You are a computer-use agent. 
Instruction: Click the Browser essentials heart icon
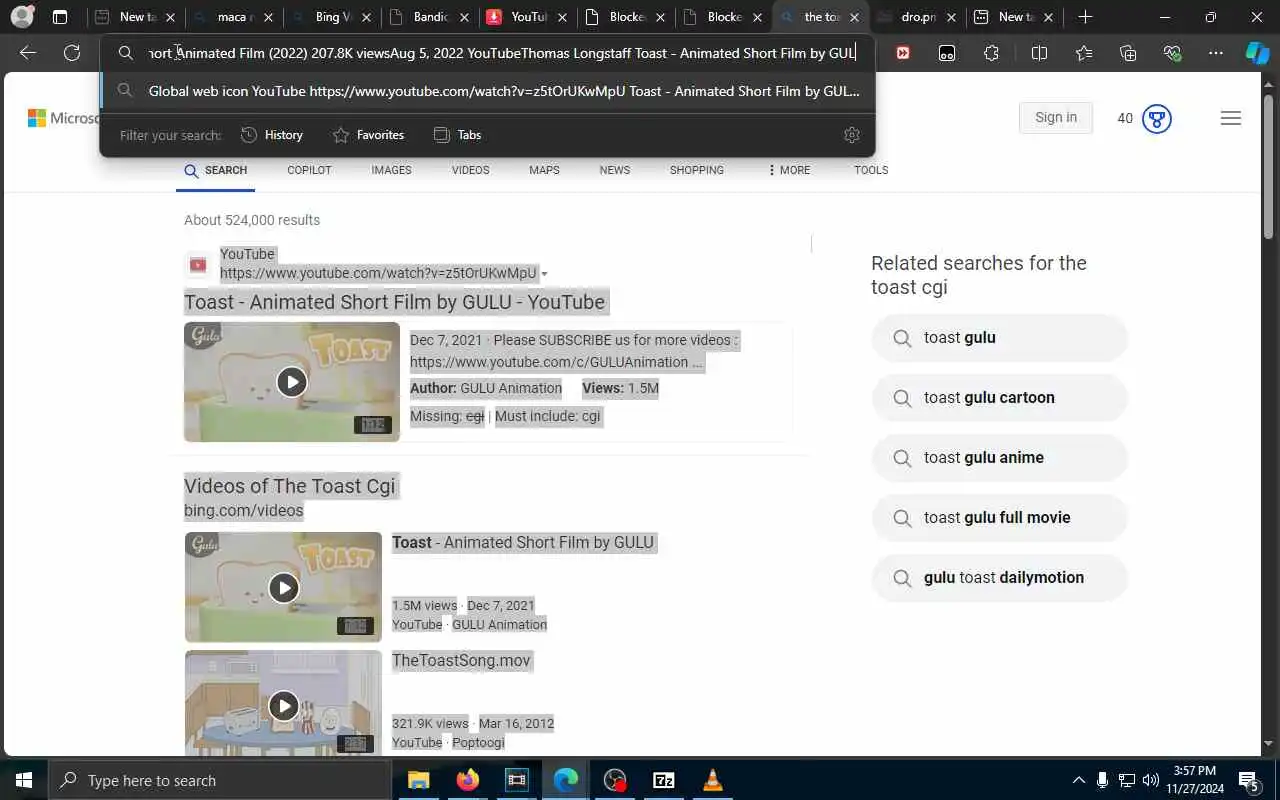[x=1172, y=53]
